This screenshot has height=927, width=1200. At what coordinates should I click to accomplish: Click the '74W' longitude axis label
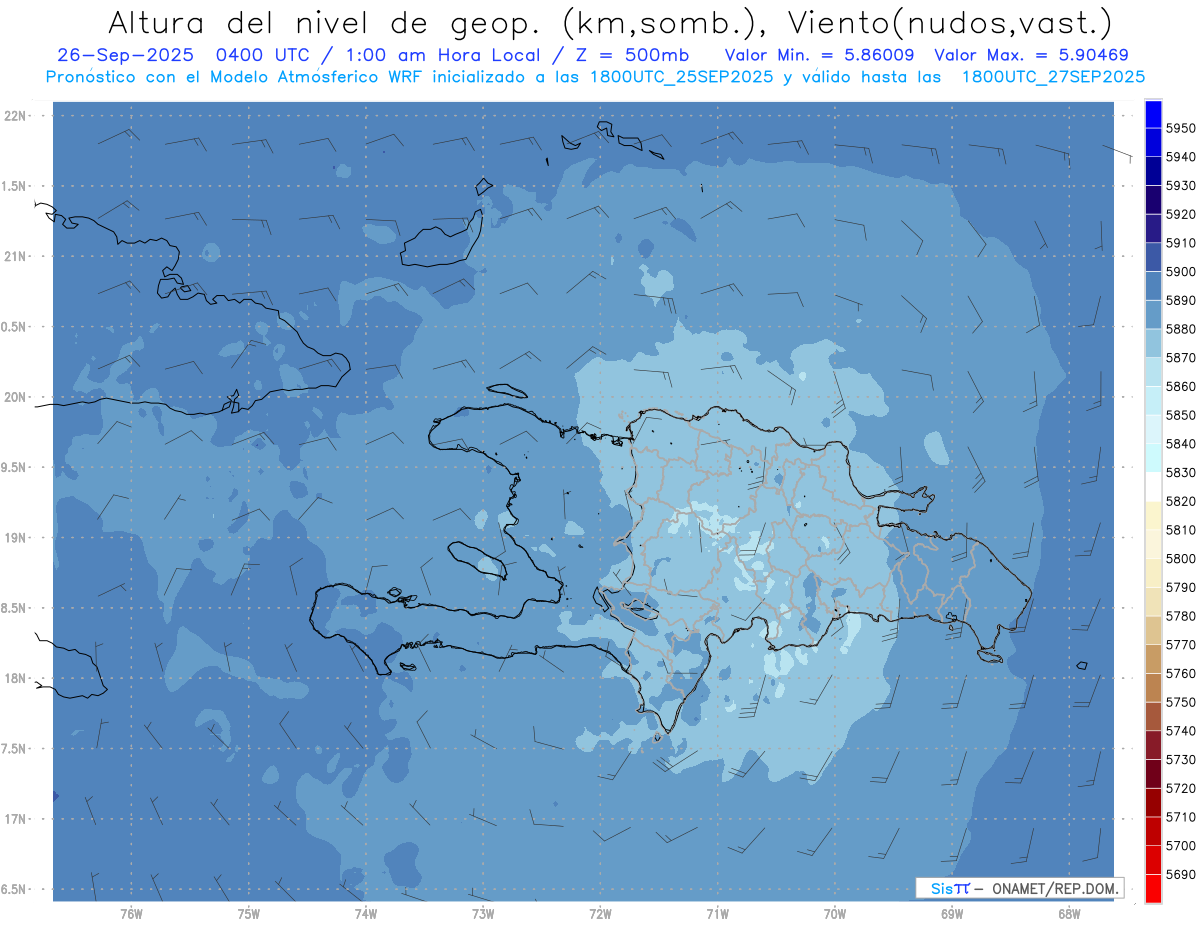click(365, 913)
